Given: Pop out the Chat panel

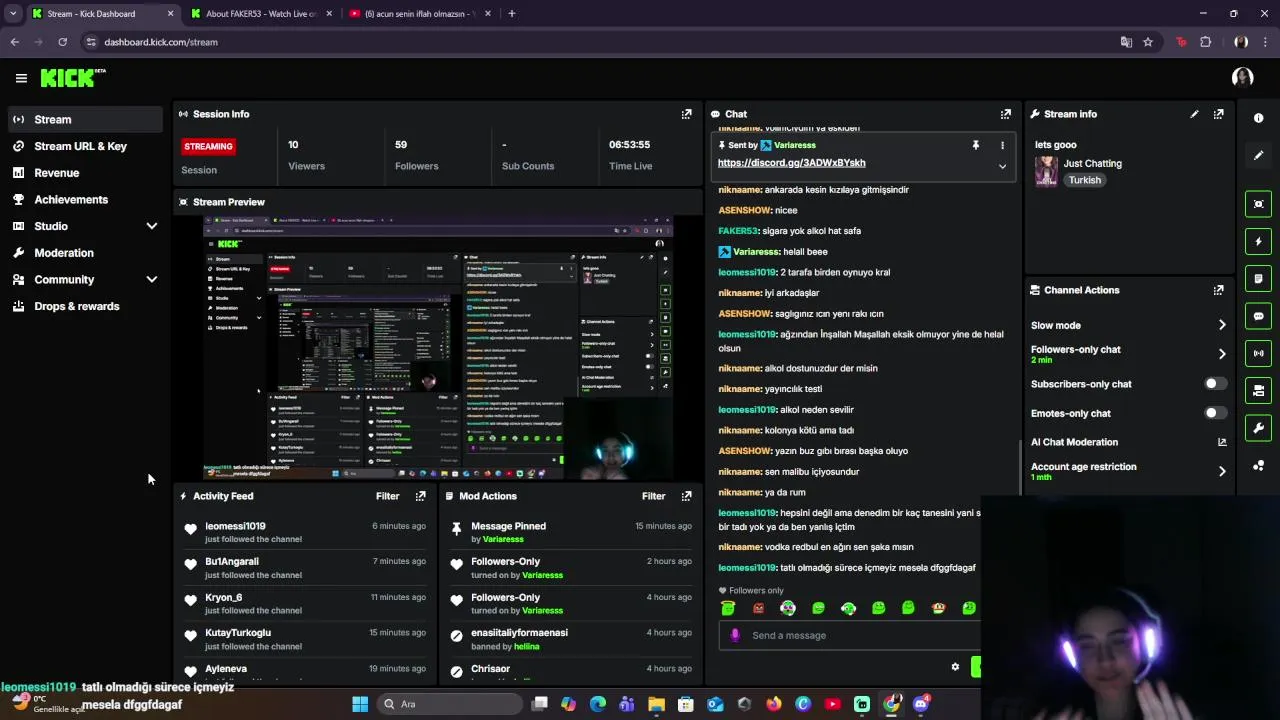Looking at the screenshot, I should coord(1005,114).
